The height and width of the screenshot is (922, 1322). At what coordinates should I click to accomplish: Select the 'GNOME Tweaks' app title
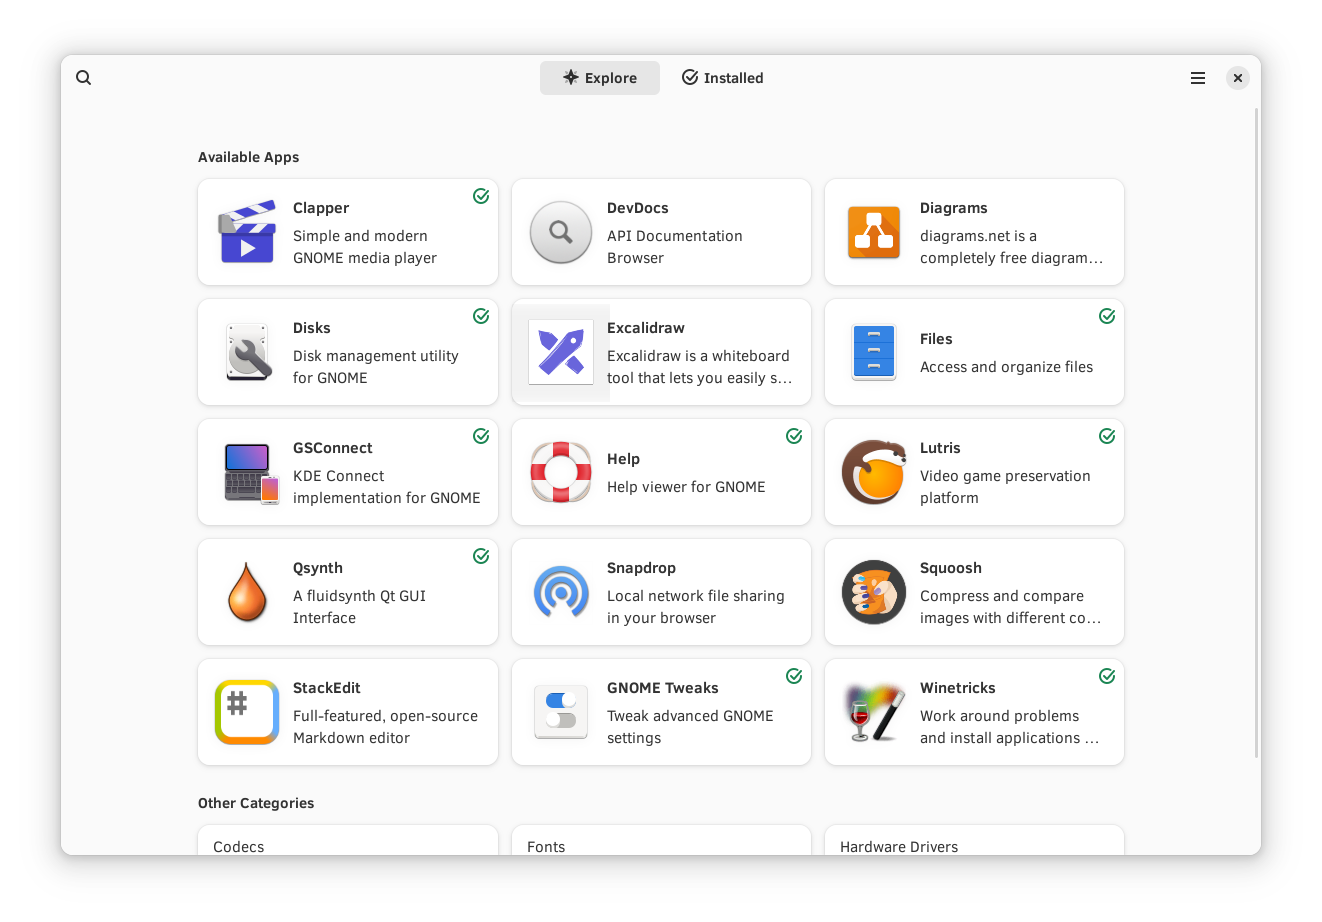point(663,688)
